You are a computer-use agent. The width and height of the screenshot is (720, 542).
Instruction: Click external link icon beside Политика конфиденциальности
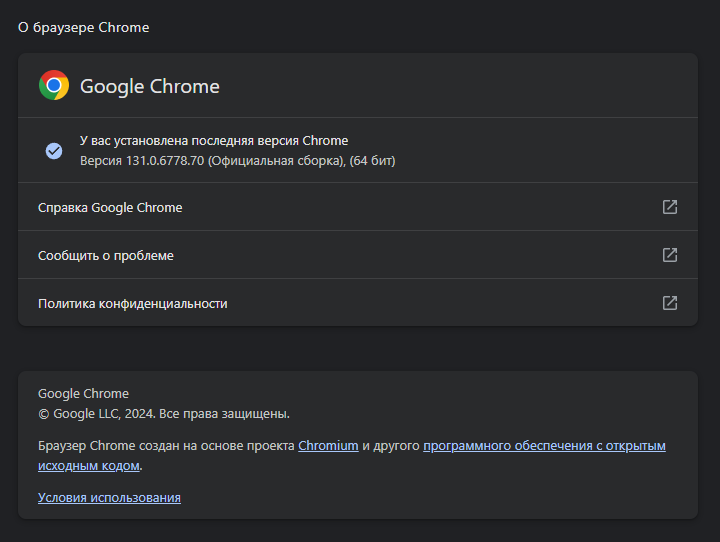[670, 303]
